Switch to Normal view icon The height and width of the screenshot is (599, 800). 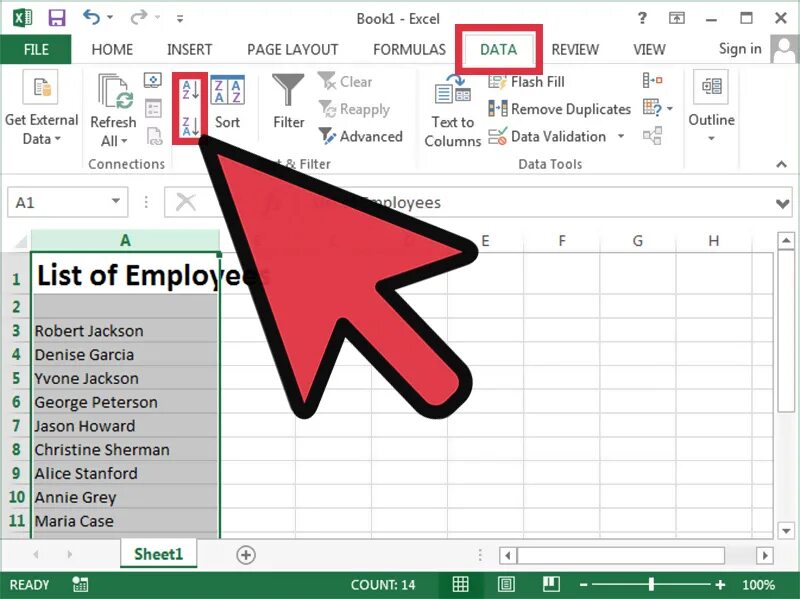(460, 584)
